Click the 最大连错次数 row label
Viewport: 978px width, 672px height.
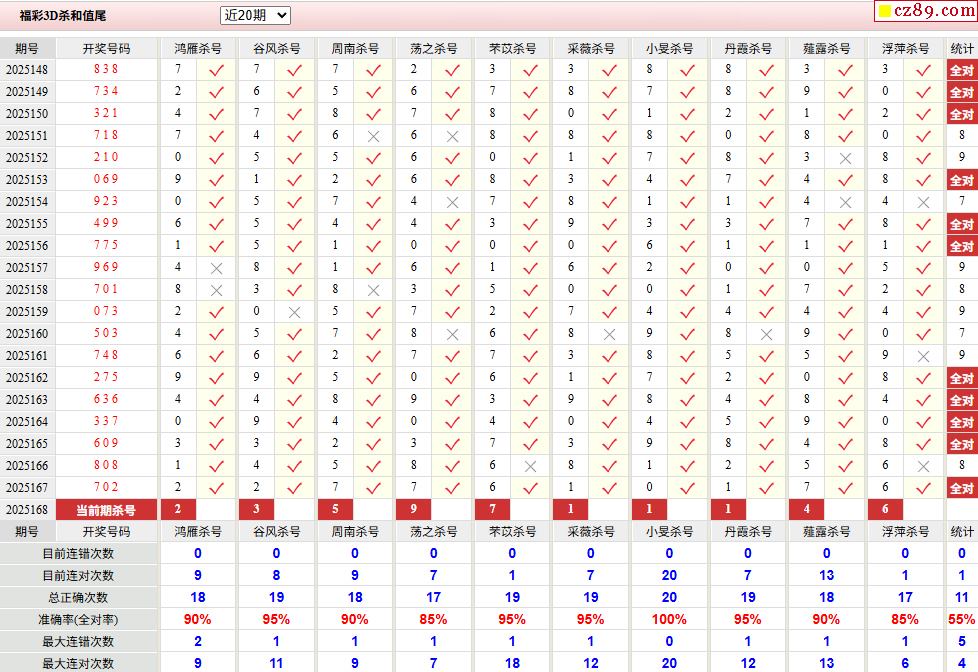(78, 641)
